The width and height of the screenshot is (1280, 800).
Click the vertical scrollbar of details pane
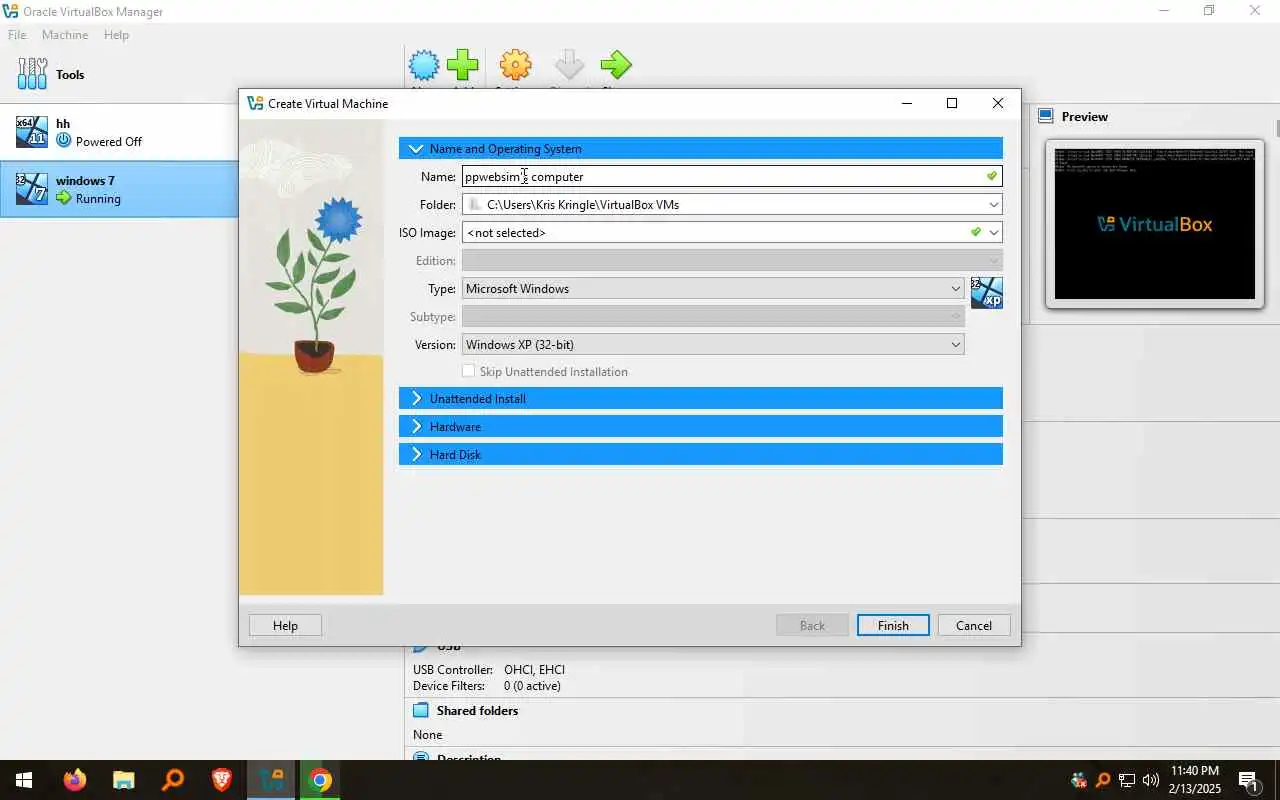click(1277, 128)
